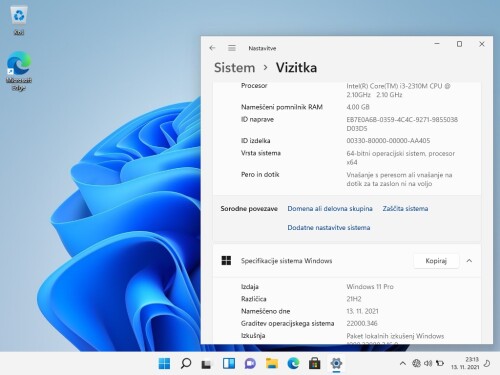The height and width of the screenshot is (375, 500).
Task: Select the install date 13. 11. 2021 in Settings
Action: (362, 311)
